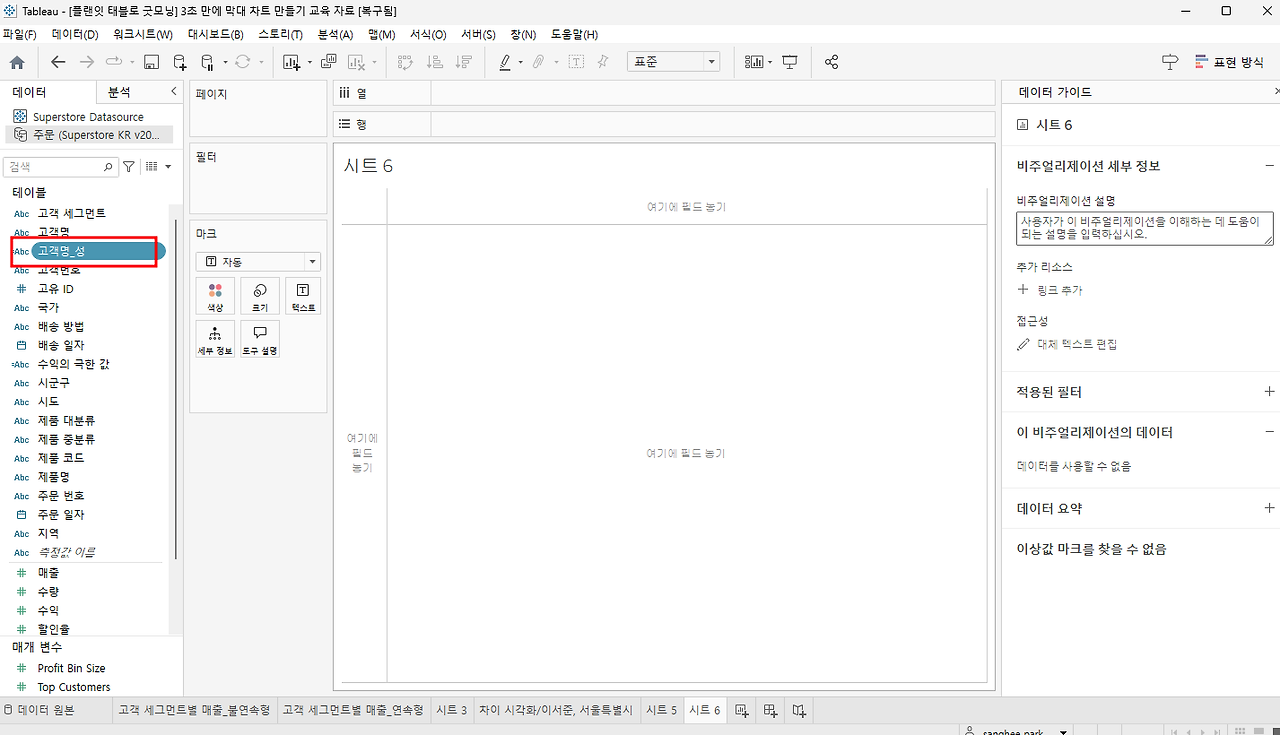This screenshot has width=1280, height=735.
Task: Click the Tooltip (도구 설명) mark card
Action: click(260, 339)
